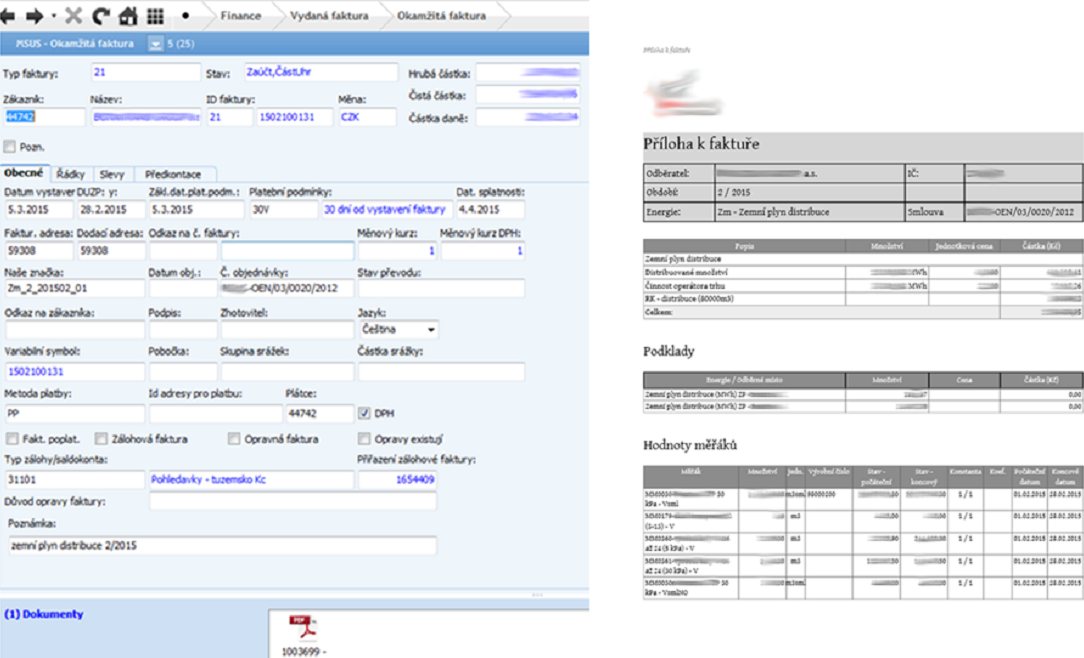Click the Poznámka field zemní plyn distribuce
The image size is (1084, 658).
point(222,545)
